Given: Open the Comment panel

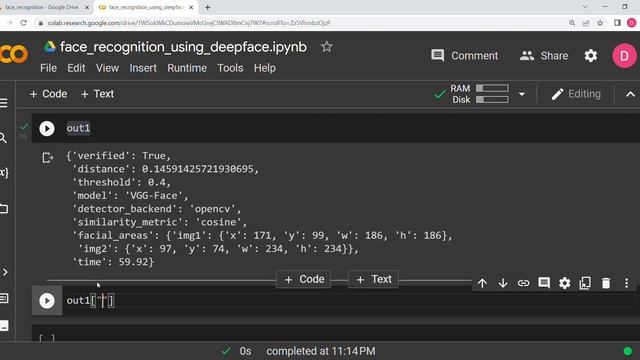Looking at the screenshot, I should (464, 56).
